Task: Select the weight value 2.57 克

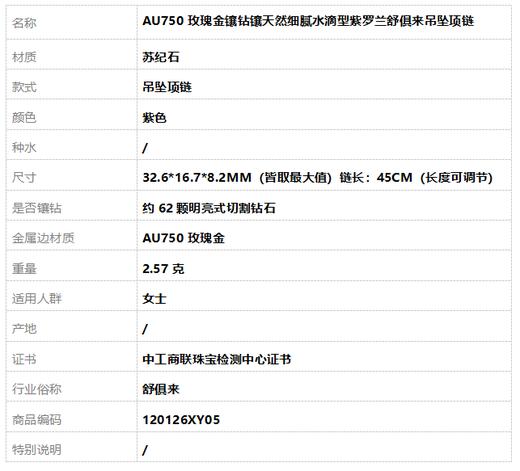Action: coord(163,269)
